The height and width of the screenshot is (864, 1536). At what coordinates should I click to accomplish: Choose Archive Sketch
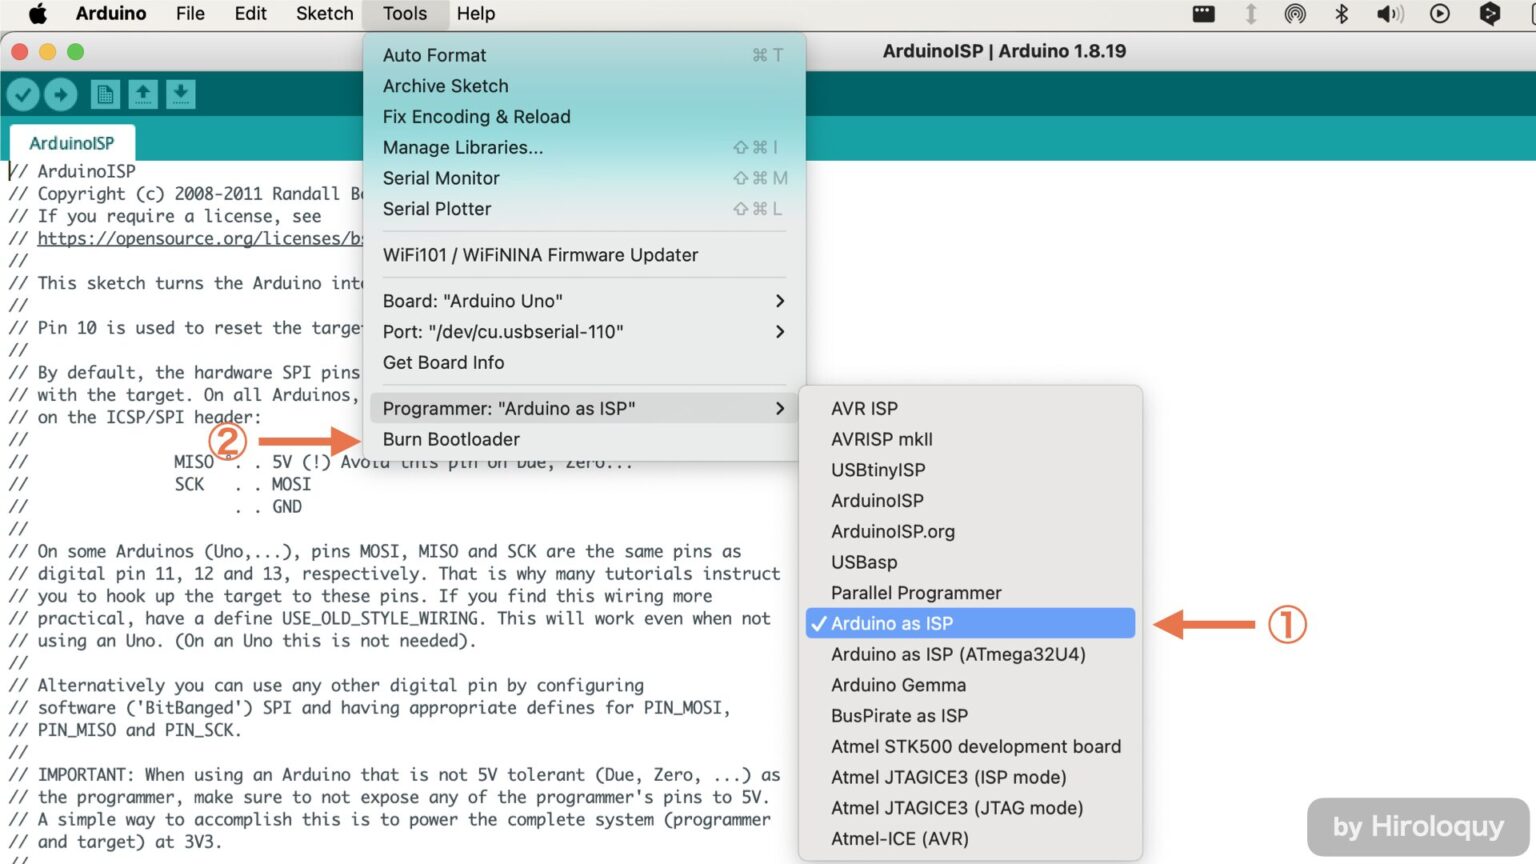coord(584,86)
